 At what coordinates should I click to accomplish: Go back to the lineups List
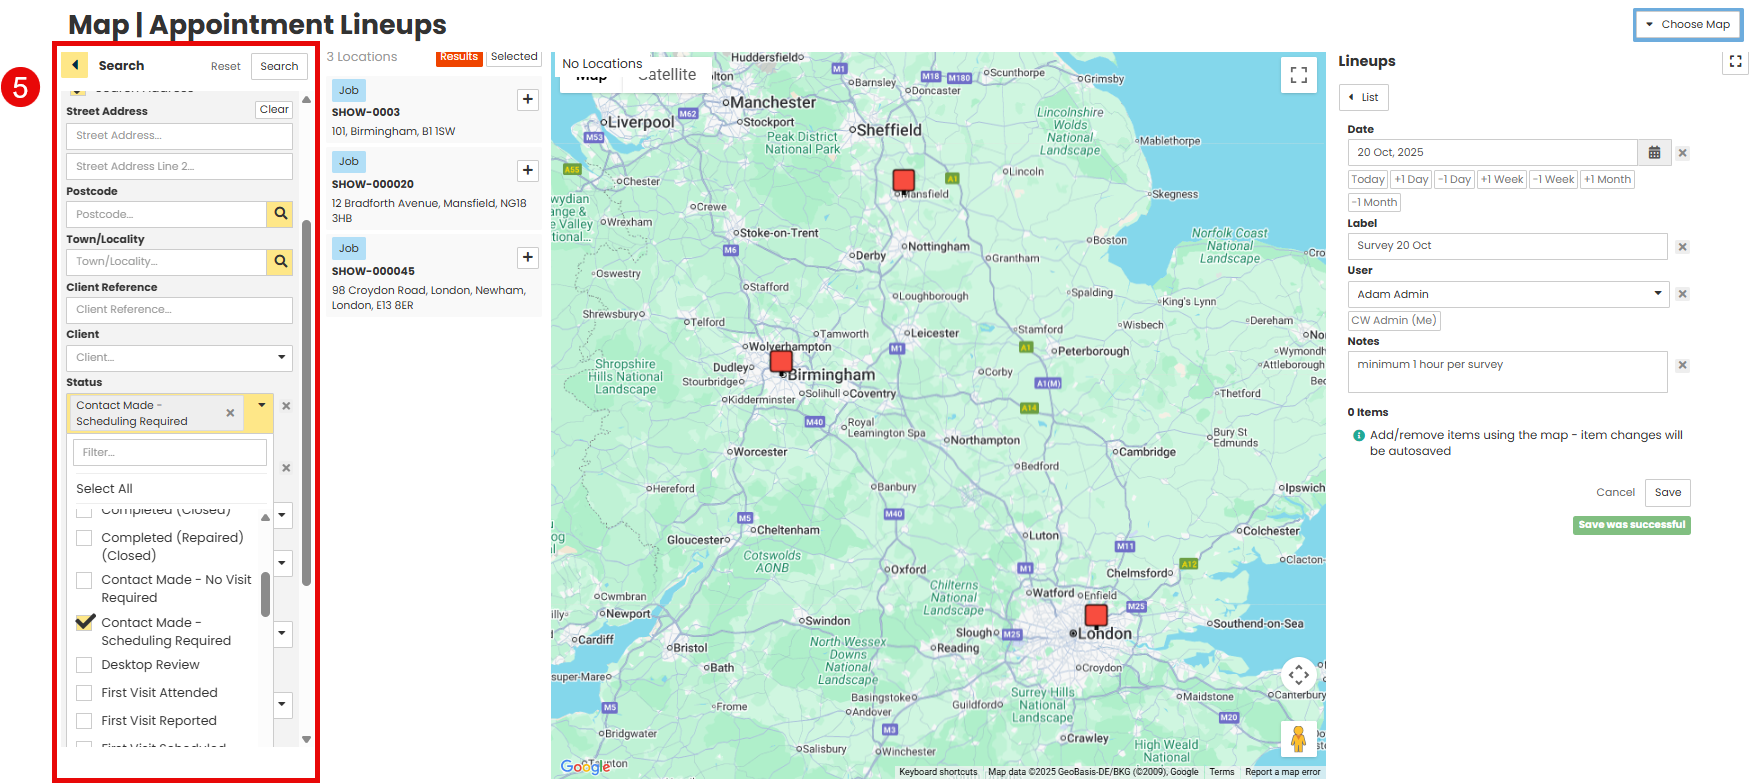click(x=1364, y=98)
